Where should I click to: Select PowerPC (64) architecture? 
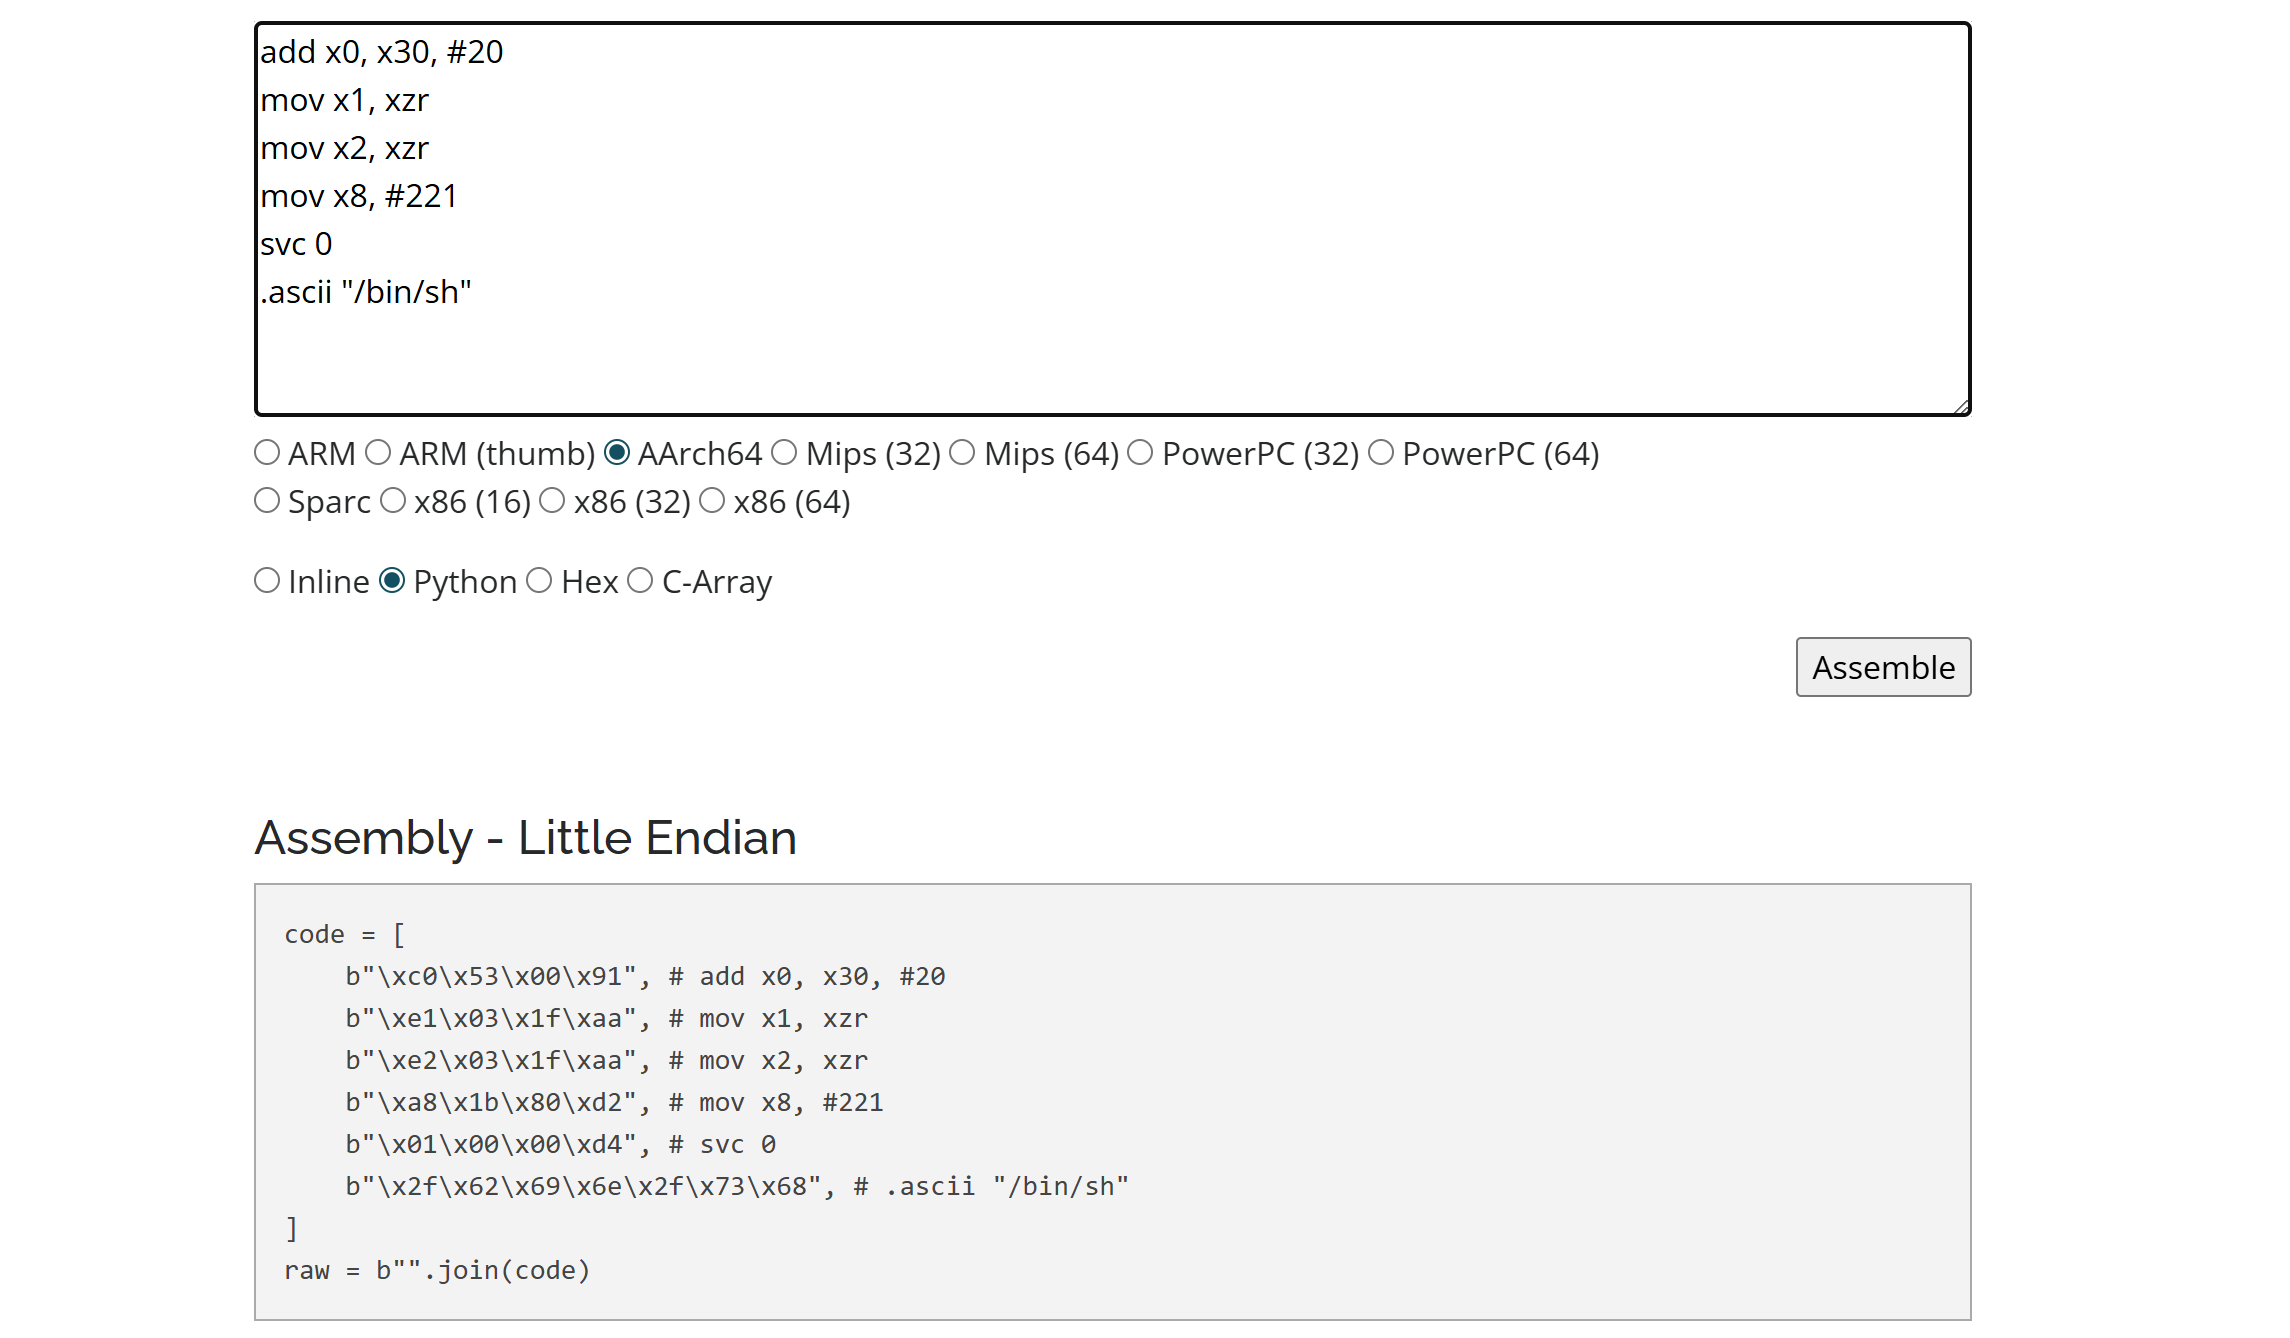pyautogui.click(x=1381, y=453)
